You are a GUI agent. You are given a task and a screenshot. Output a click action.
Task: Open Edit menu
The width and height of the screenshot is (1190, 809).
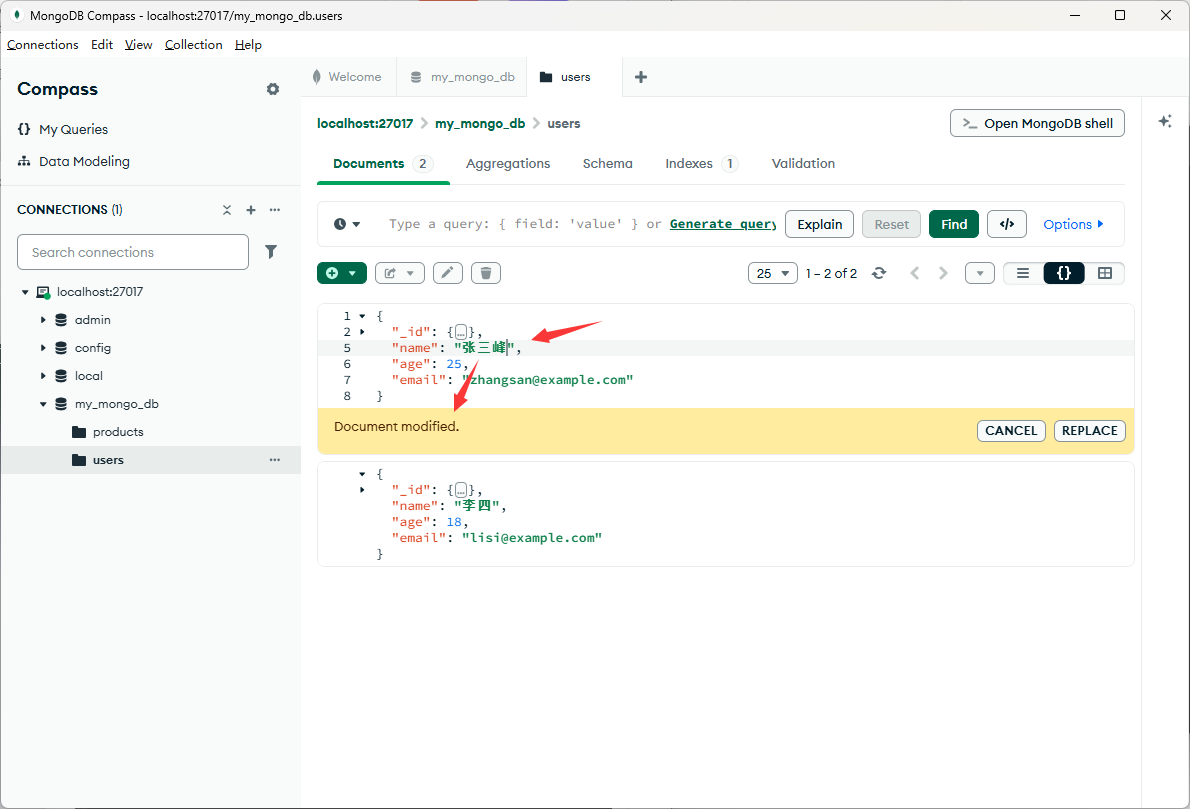click(x=102, y=45)
